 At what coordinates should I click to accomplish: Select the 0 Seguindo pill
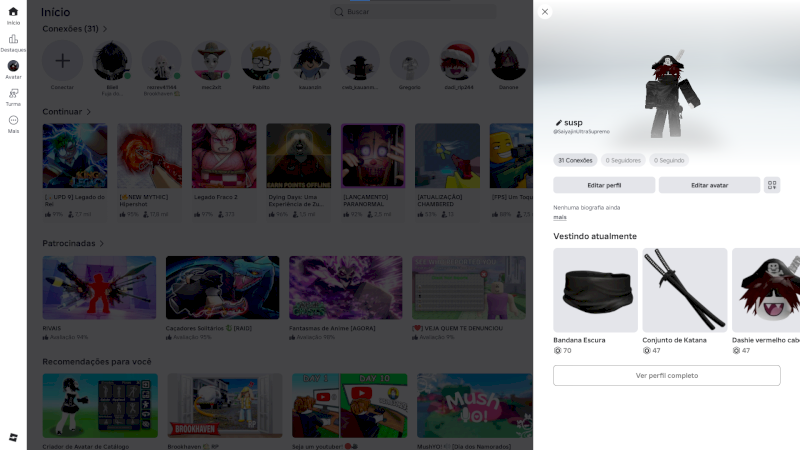pyautogui.click(x=669, y=160)
